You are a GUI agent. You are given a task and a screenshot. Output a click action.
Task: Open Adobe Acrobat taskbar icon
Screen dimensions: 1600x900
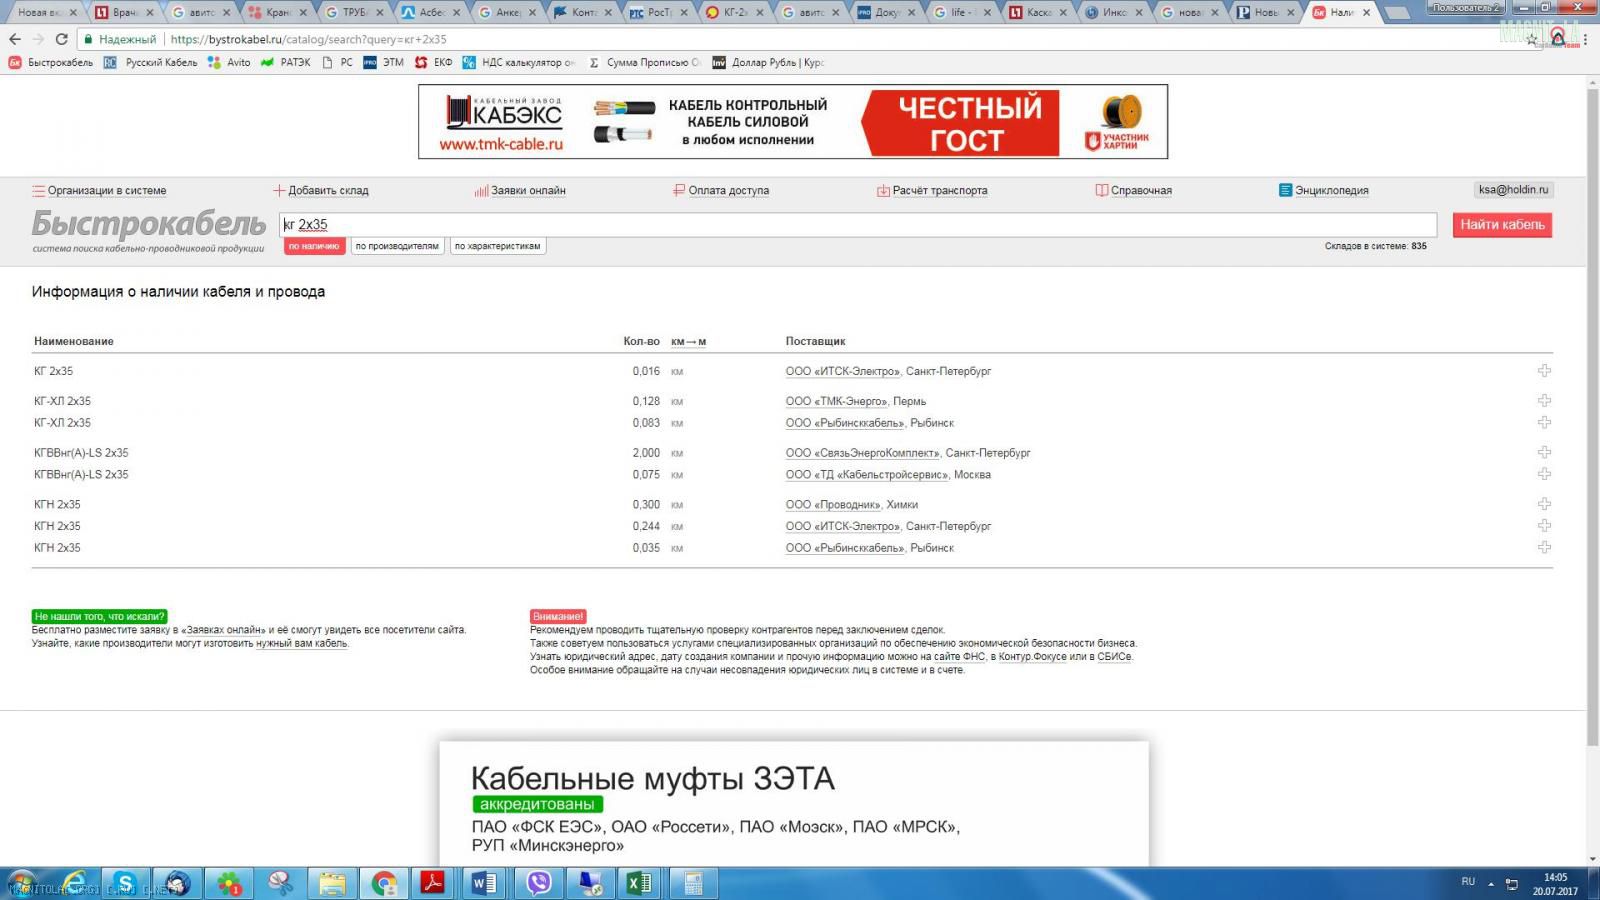(x=432, y=883)
